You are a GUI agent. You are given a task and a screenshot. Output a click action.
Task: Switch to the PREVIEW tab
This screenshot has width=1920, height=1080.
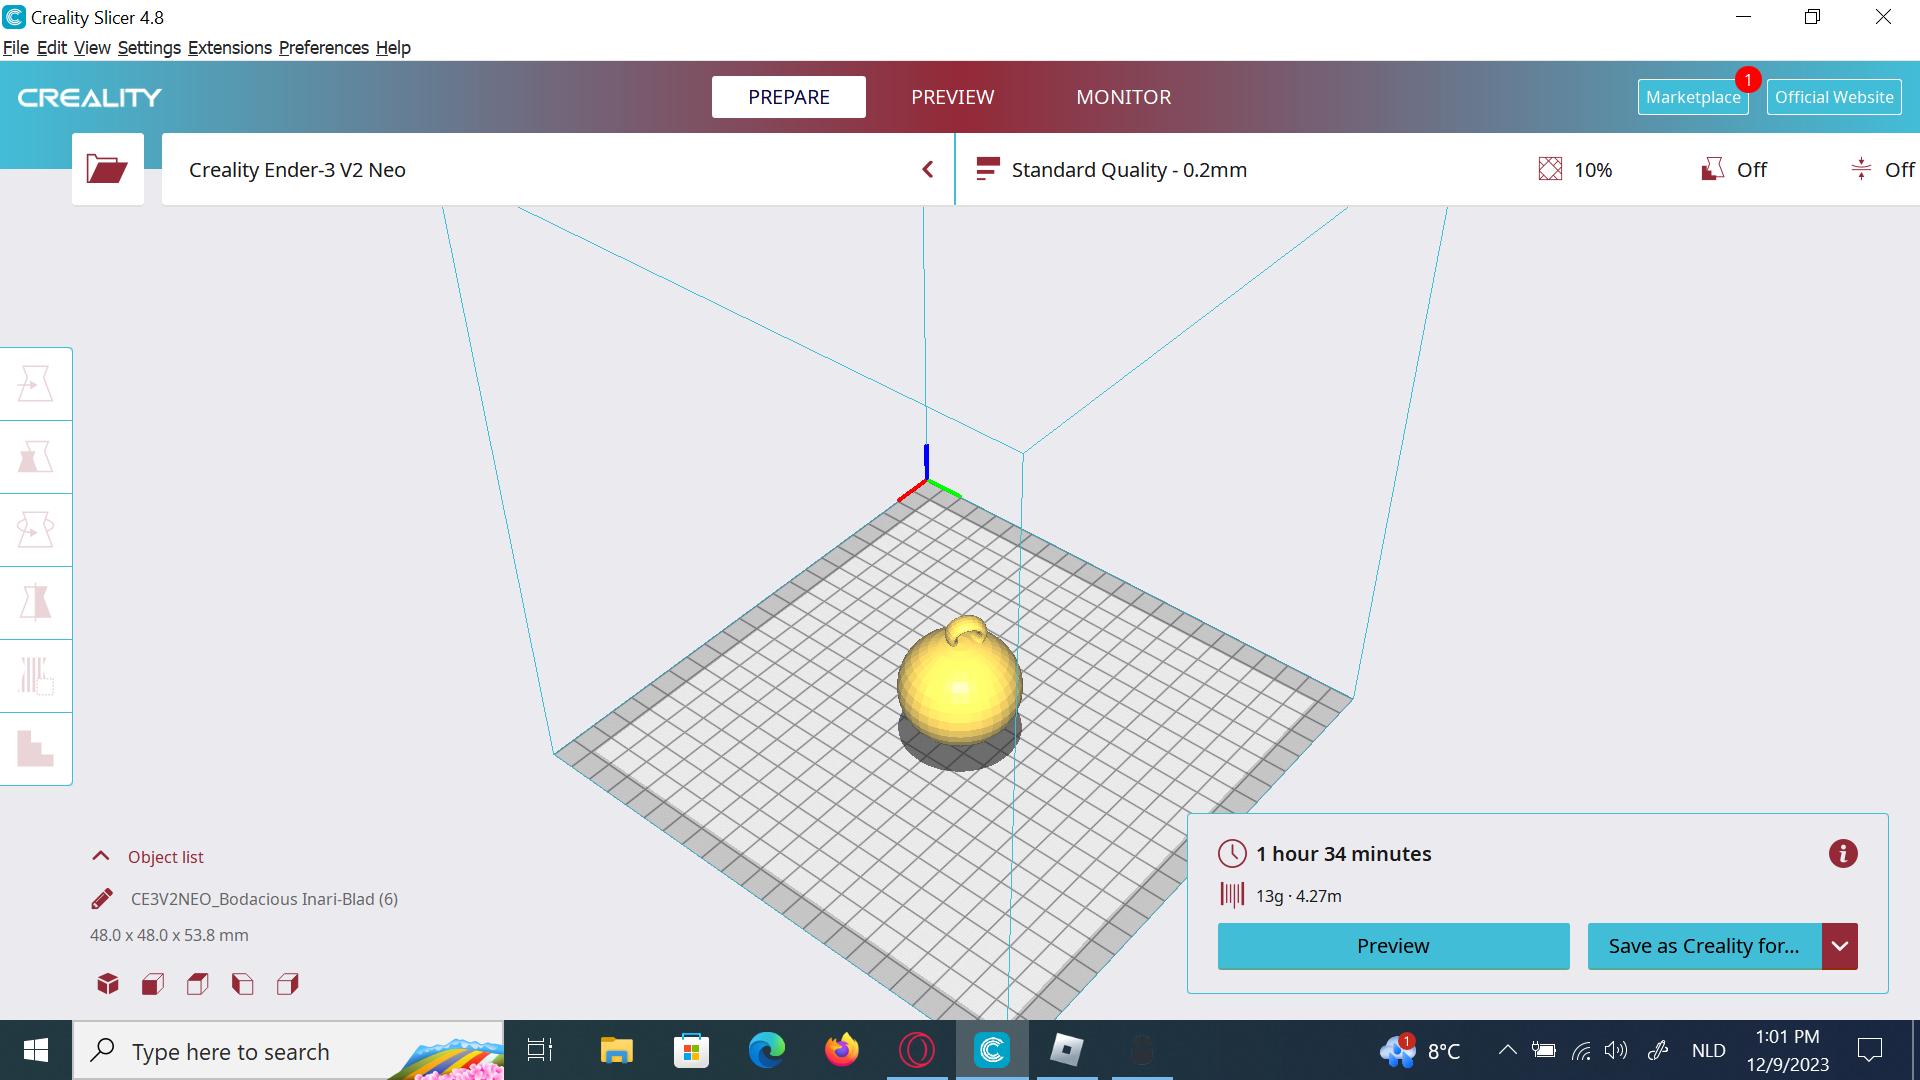[x=952, y=97]
